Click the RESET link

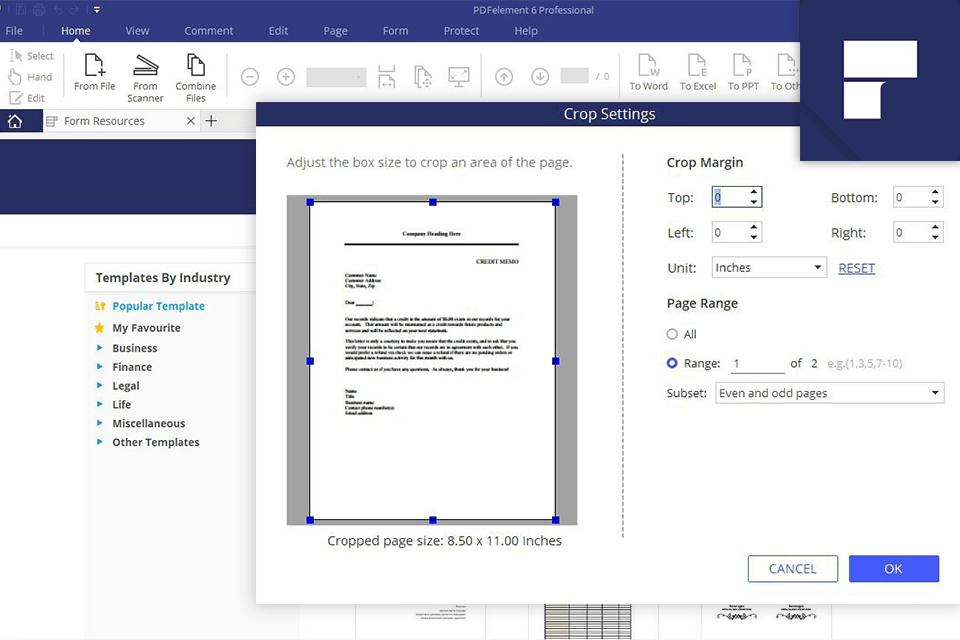pos(856,268)
